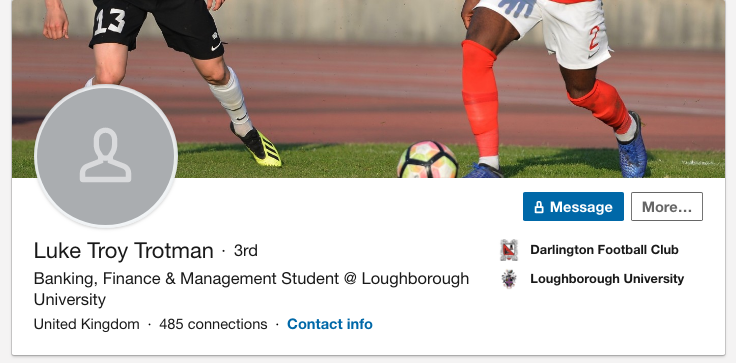The height and width of the screenshot is (363, 736).
Task: Click the number 13 on black shorts
Action: tap(109, 22)
